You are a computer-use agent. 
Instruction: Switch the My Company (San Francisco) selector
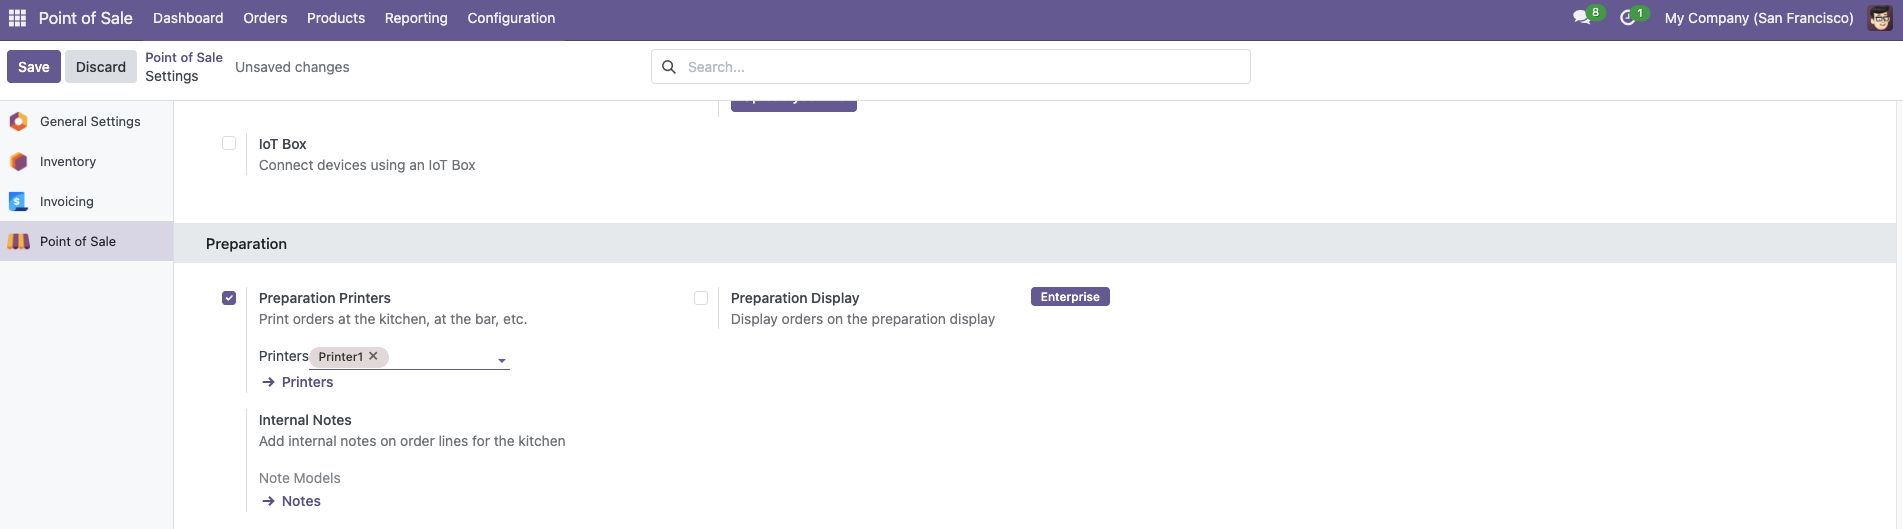tap(1758, 18)
